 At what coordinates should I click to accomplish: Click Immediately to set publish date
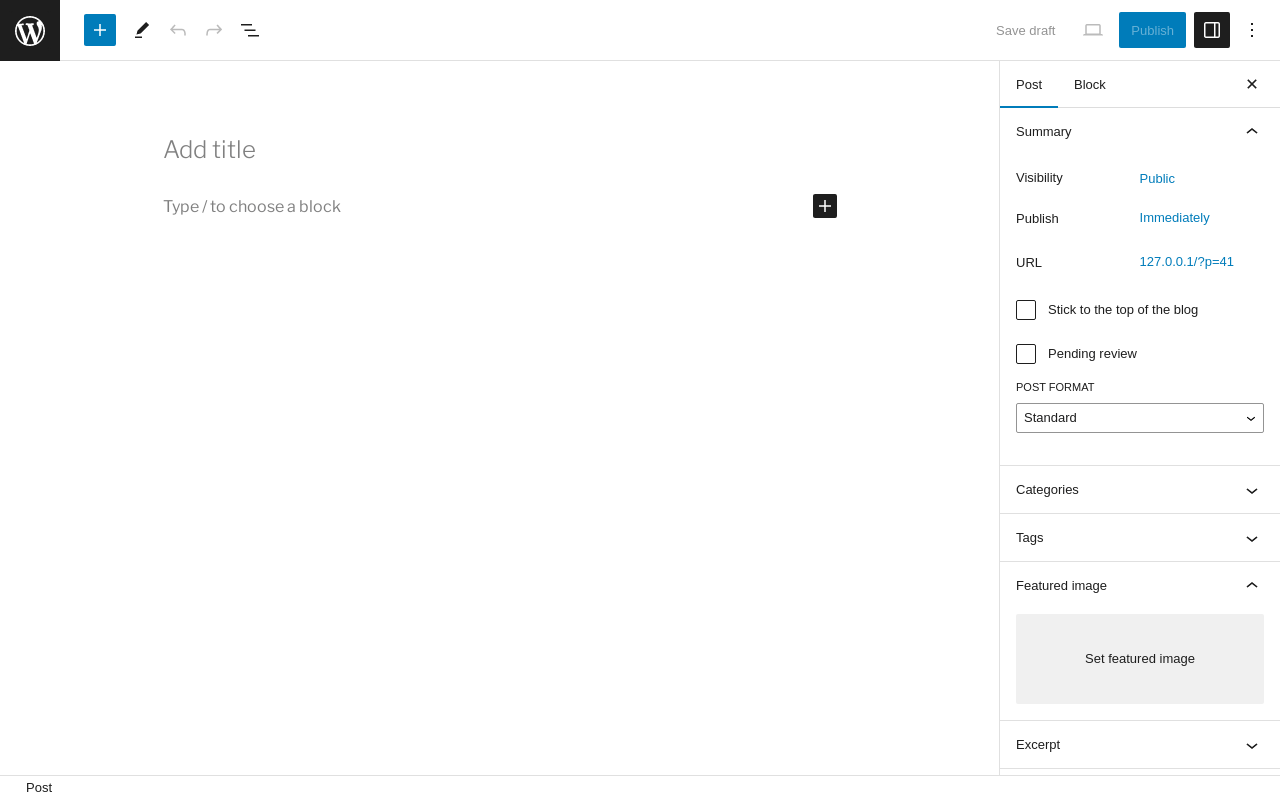(1175, 218)
